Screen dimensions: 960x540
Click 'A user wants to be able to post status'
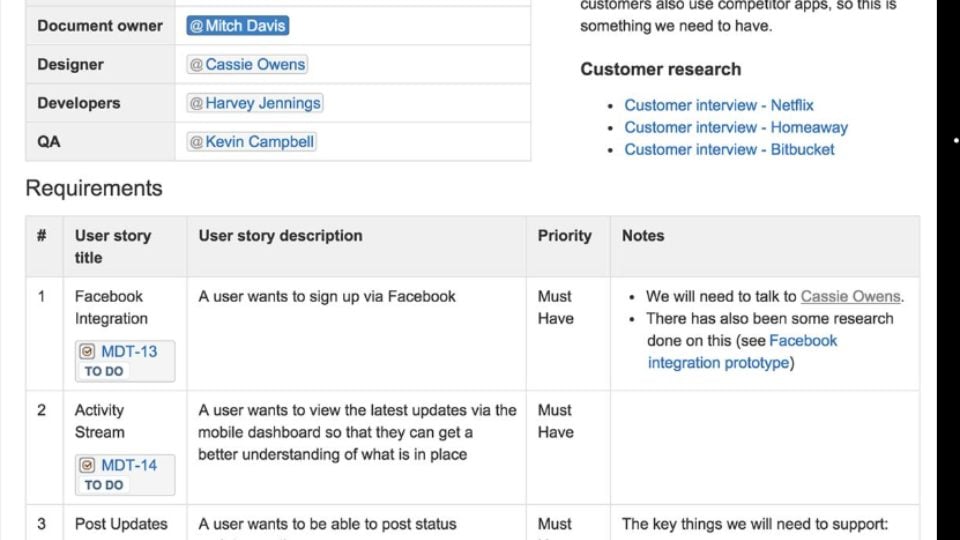(327, 524)
